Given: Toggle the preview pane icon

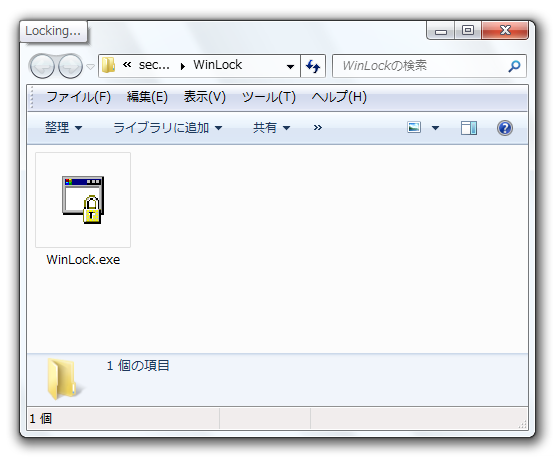Looking at the screenshot, I should (x=469, y=128).
